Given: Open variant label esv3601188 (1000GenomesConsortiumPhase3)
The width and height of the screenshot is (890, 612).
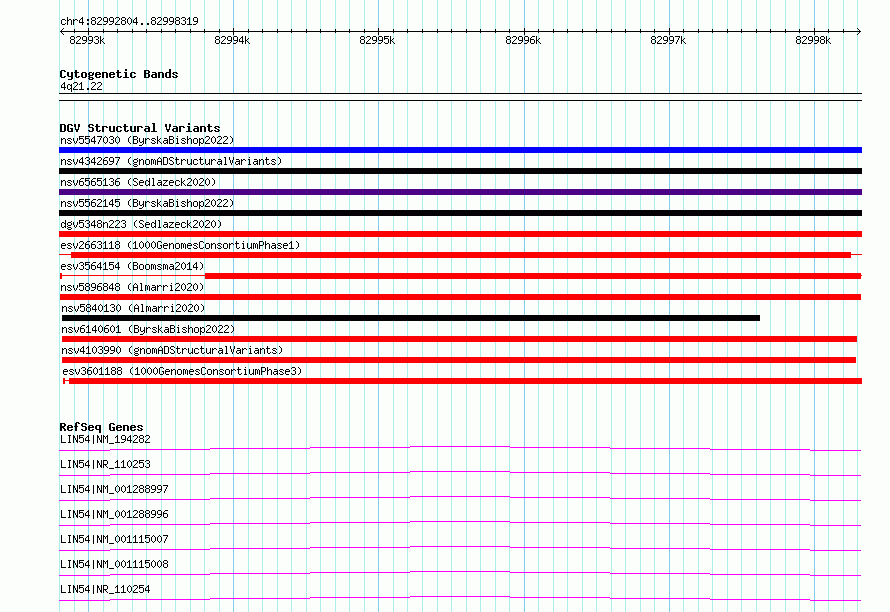Looking at the screenshot, I should pyautogui.click(x=182, y=371).
